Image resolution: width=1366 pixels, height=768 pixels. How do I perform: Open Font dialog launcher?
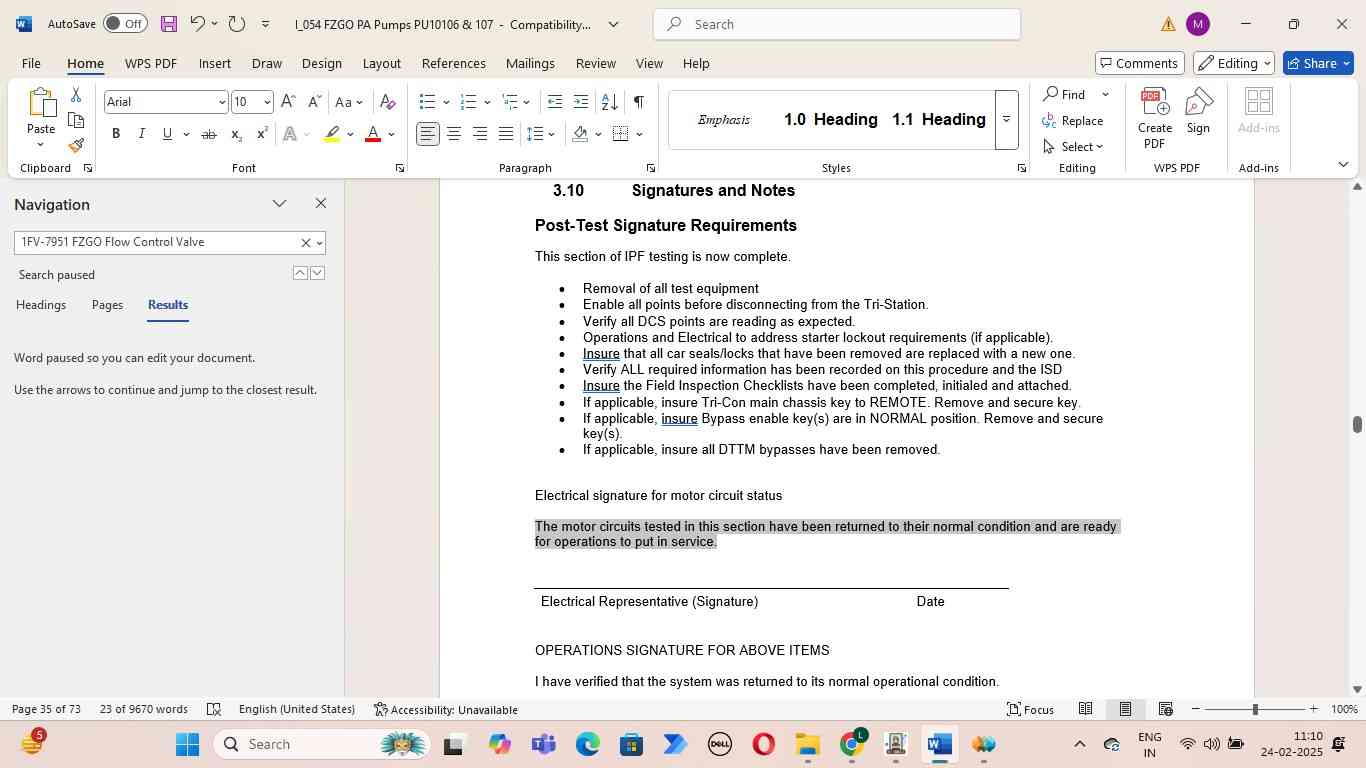[400, 168]
